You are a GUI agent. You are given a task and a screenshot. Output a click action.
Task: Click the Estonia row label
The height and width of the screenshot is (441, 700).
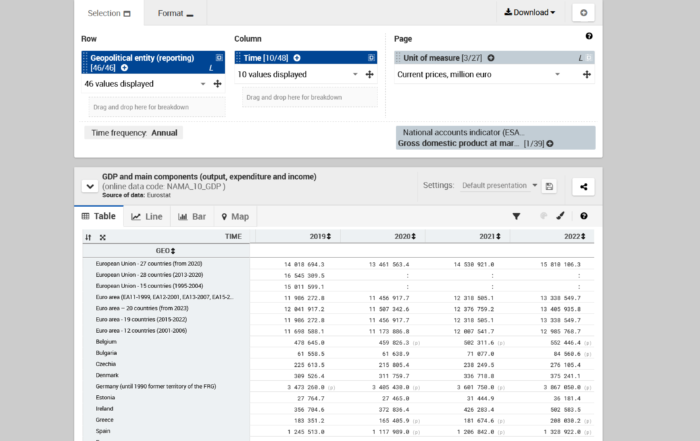point(105,398)
